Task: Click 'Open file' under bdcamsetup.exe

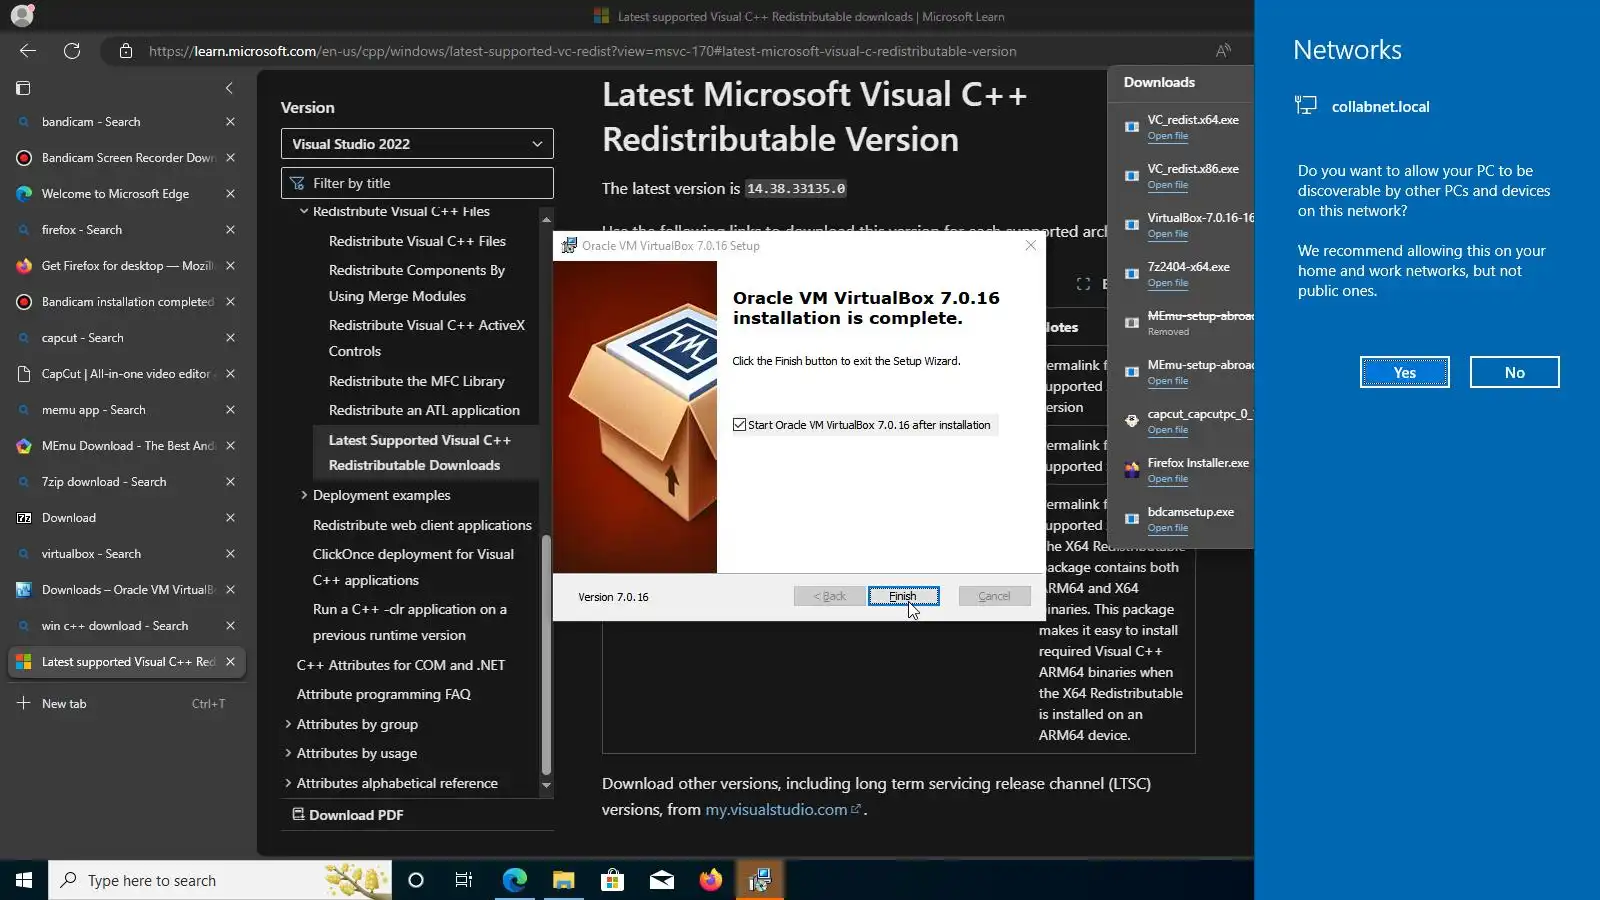Action: [1167, 528]
